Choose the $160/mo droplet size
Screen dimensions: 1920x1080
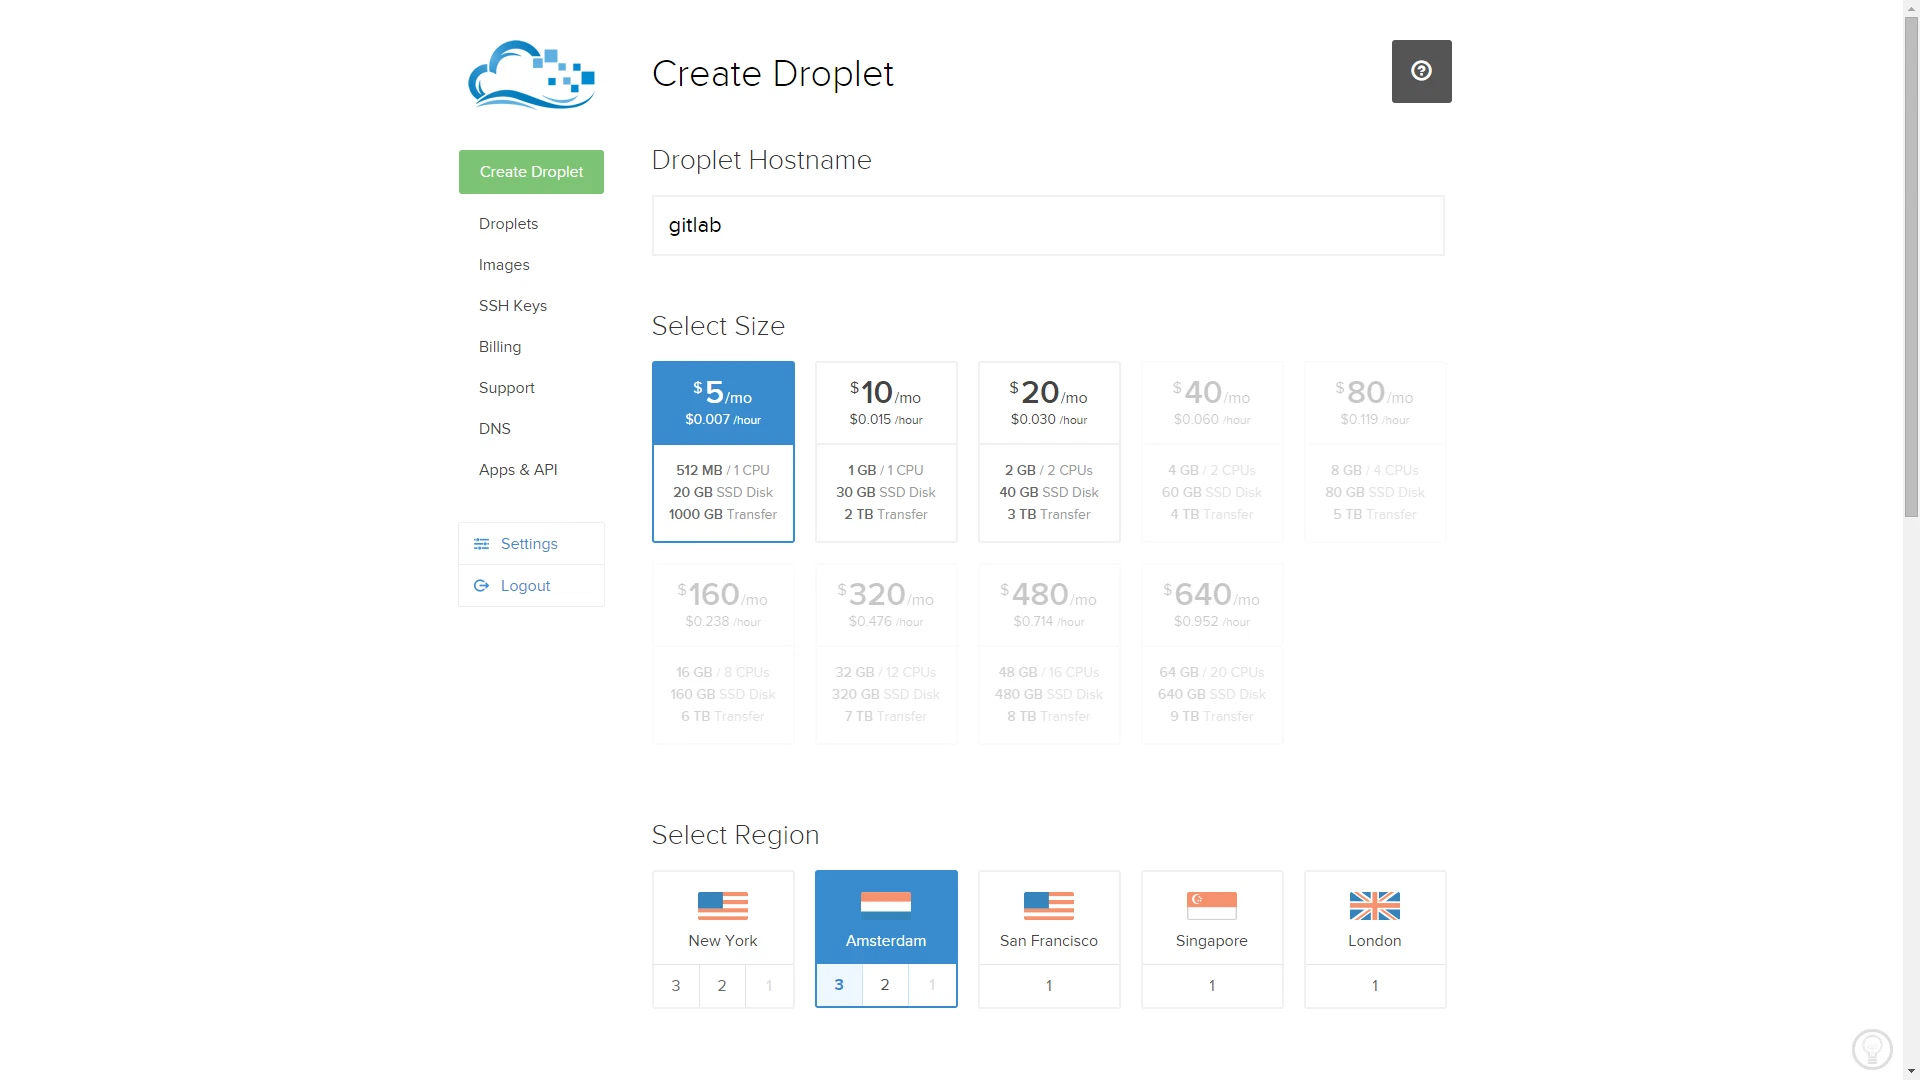pyautogui.click(x=723, y=654)
